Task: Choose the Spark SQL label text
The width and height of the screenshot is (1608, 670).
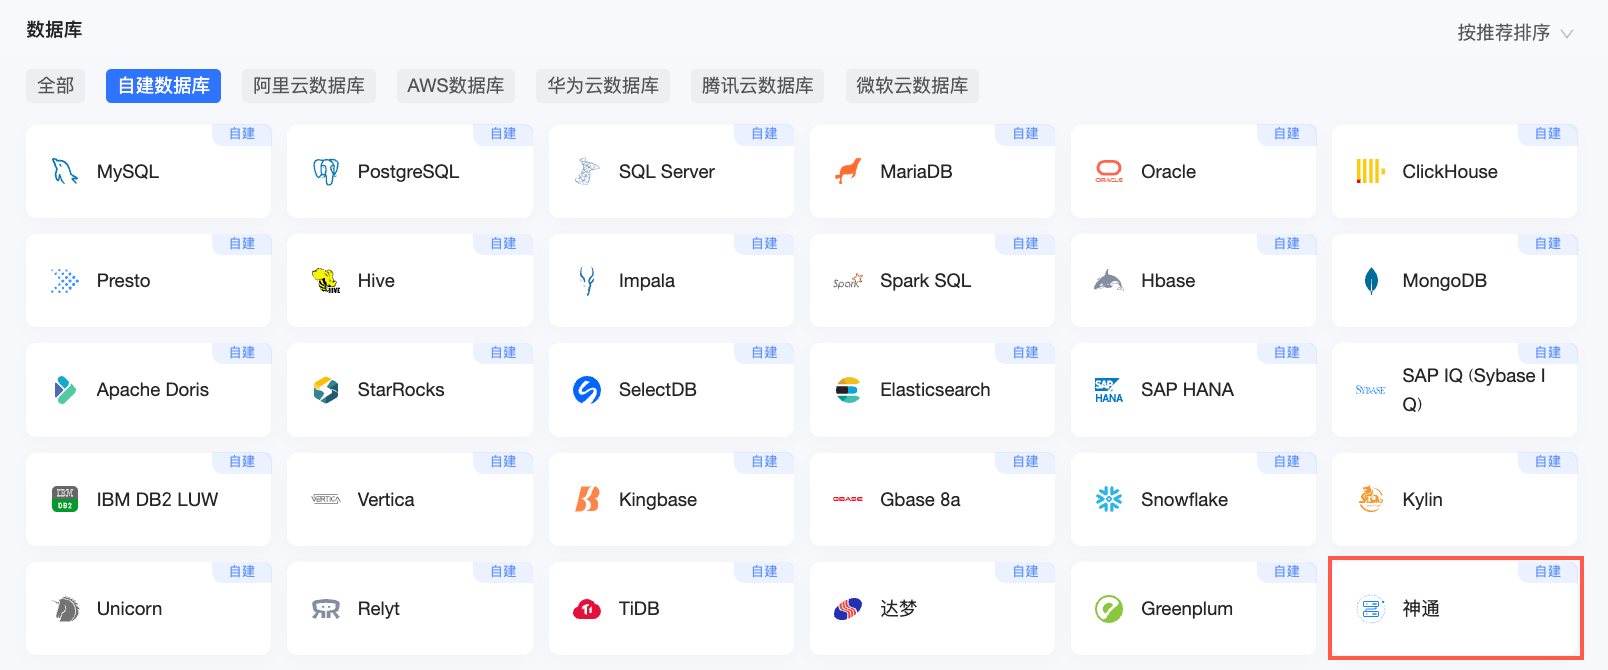Action: (x=926, y=281)
